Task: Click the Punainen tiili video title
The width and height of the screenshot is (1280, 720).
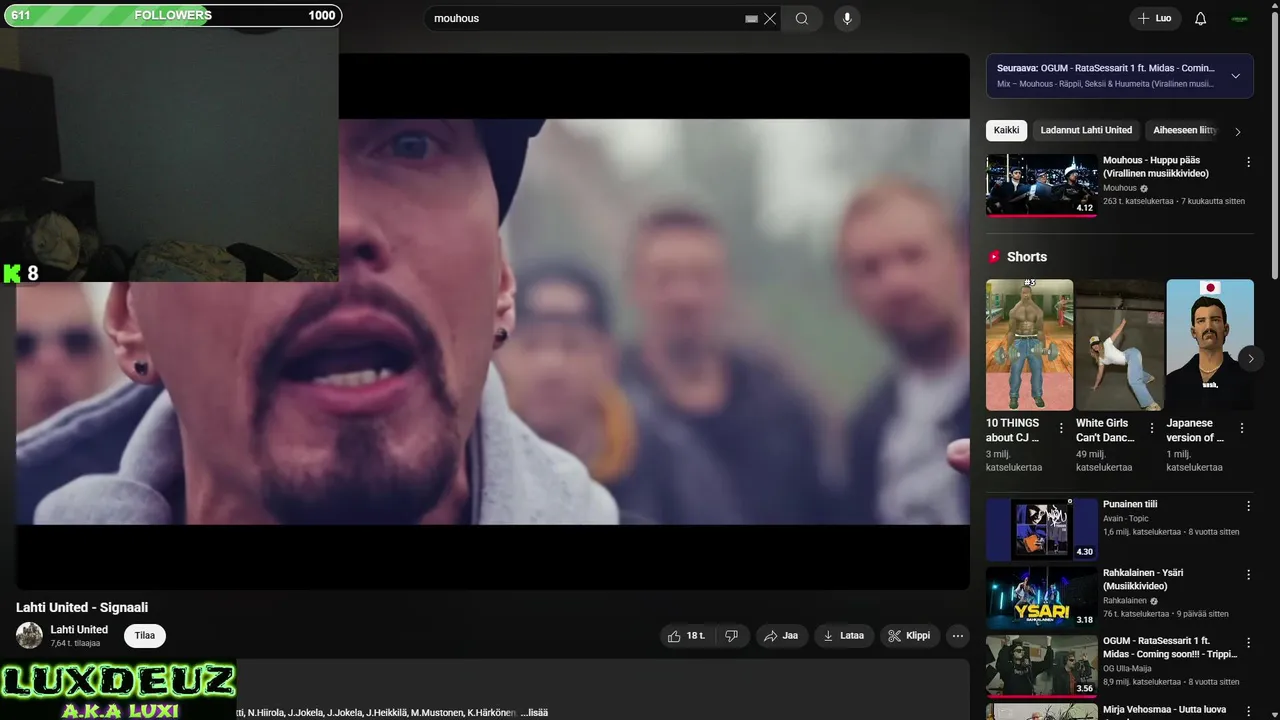Action: pos(1130,504)
